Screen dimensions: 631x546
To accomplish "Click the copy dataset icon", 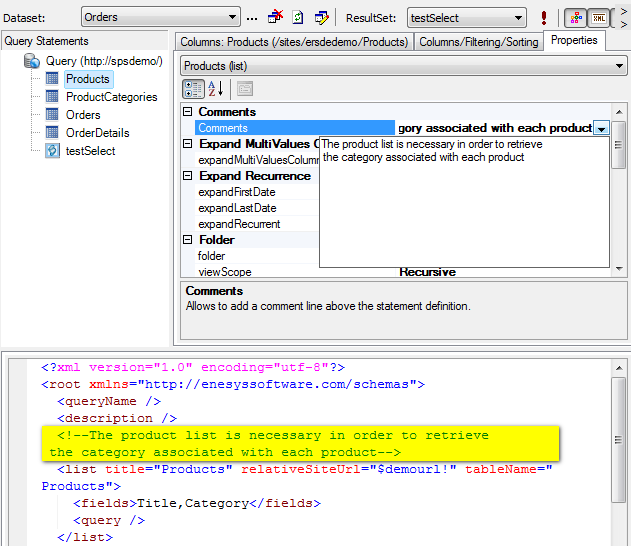I will pyautogui.click(x=299, y=18).
